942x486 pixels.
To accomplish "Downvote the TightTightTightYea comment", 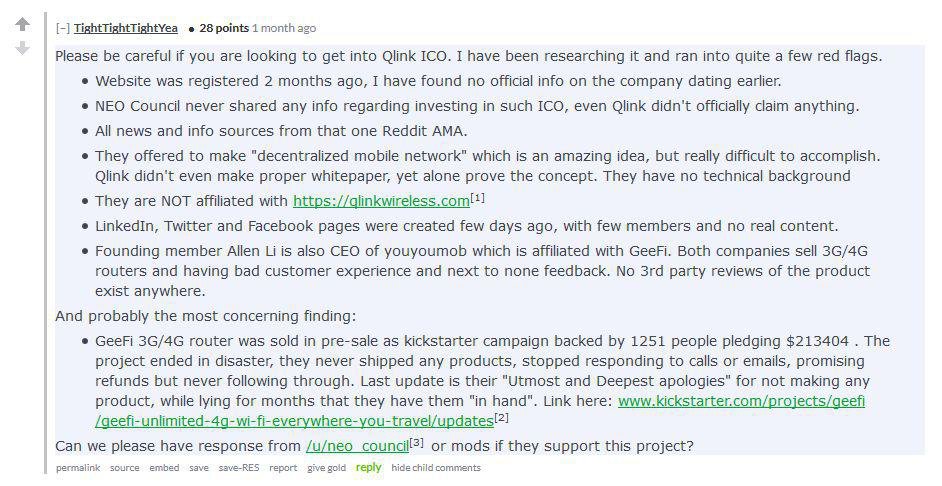I will click(22, 48).
